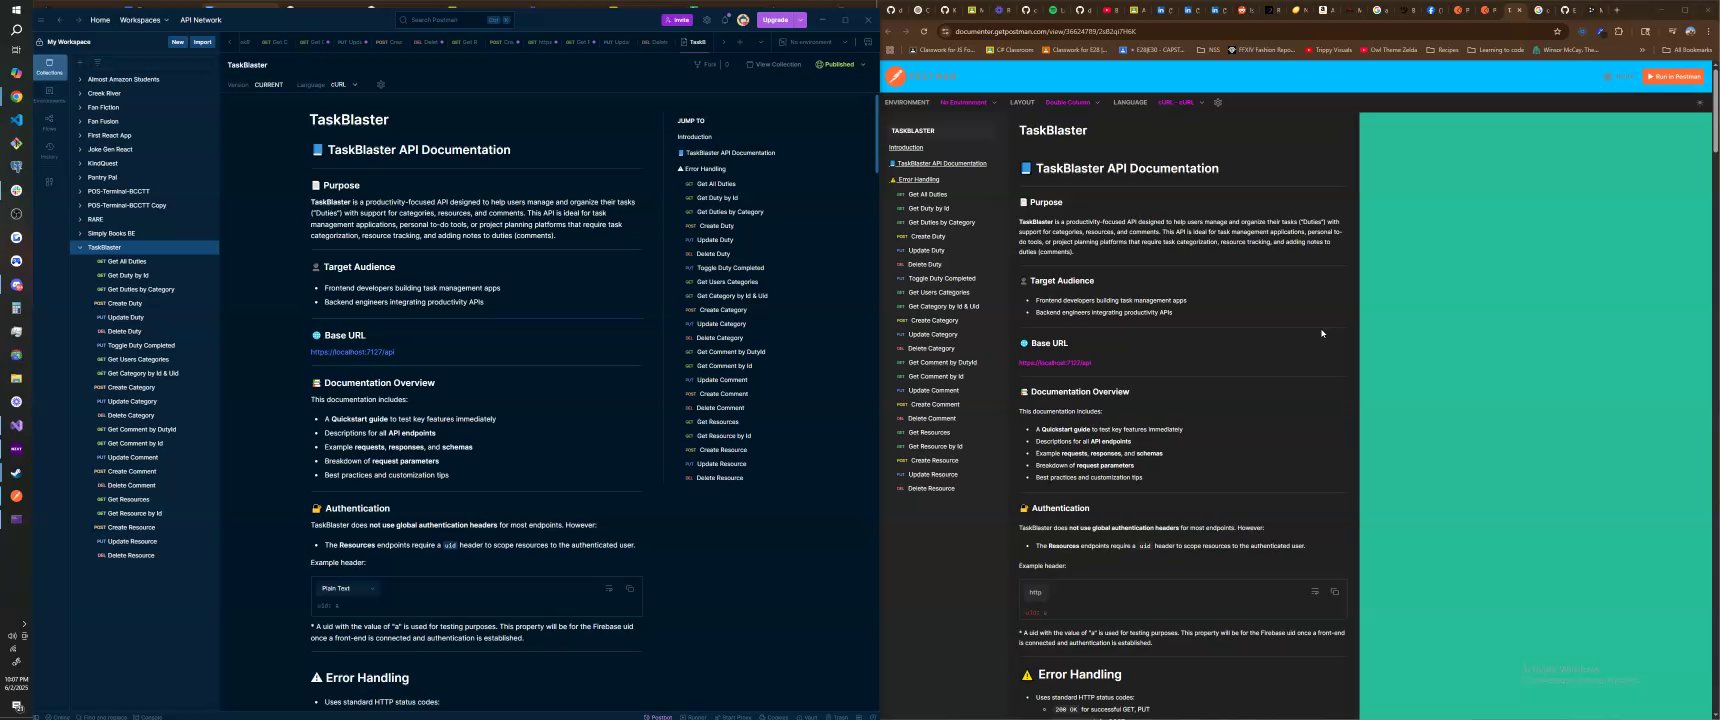Open the Postman hamburger menu icon
The image size is (1720, 720).
pos(41,20)
